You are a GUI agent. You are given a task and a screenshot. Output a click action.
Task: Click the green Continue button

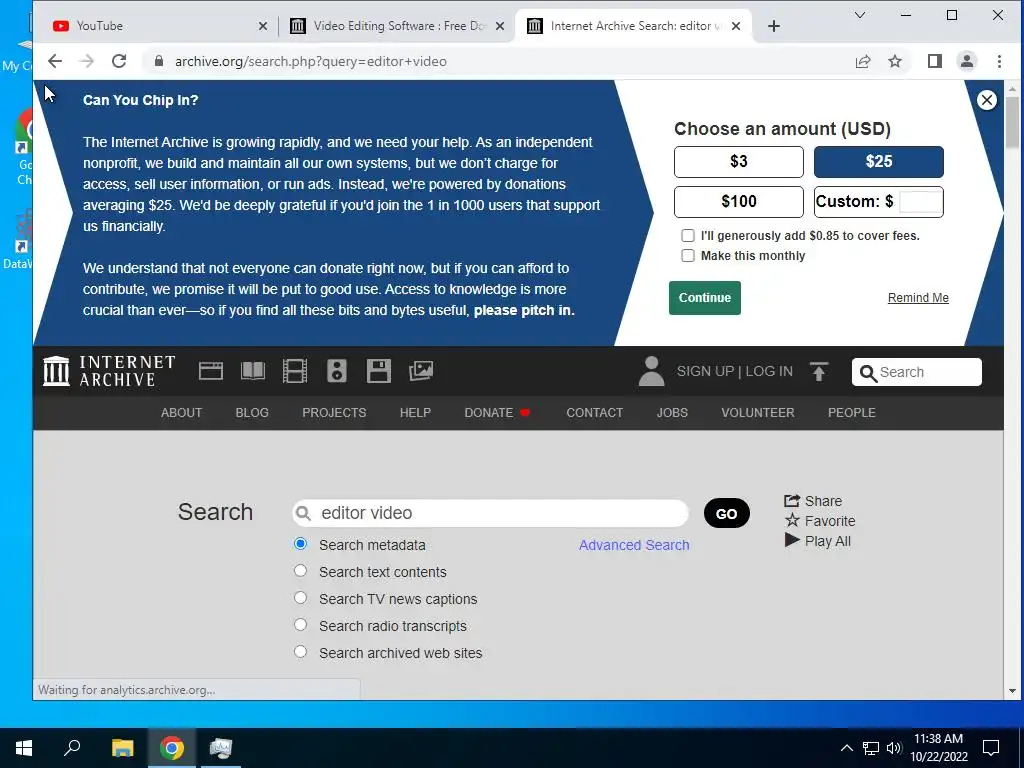(x=705, y=298)
